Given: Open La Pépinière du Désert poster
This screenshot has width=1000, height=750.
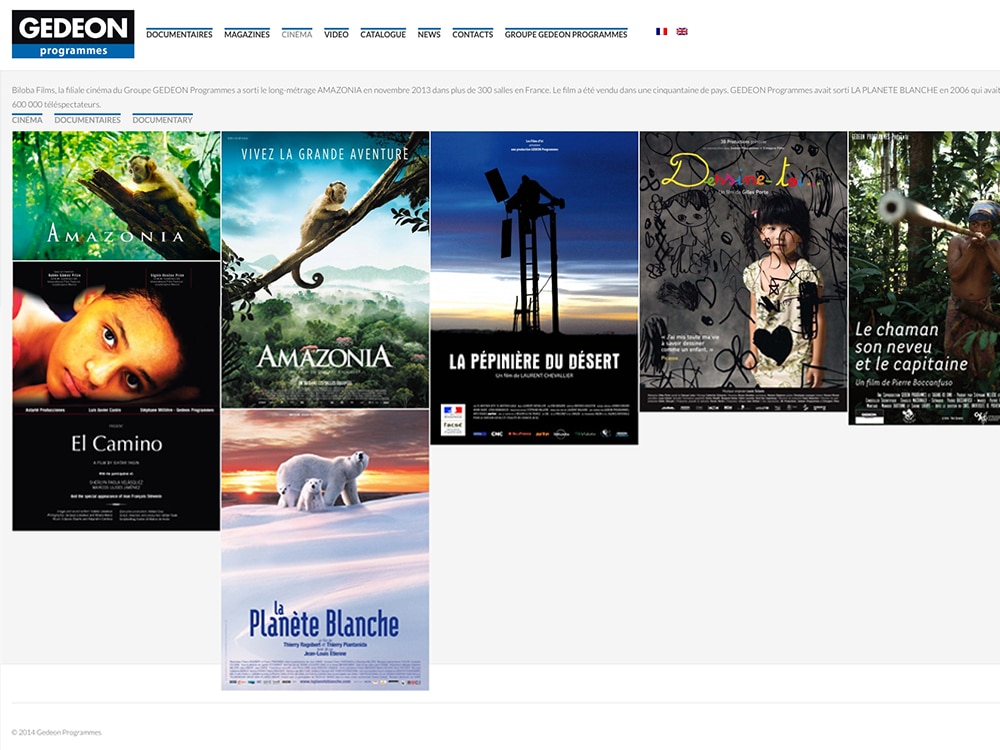Looking at the screenshot, I should 534,288.
